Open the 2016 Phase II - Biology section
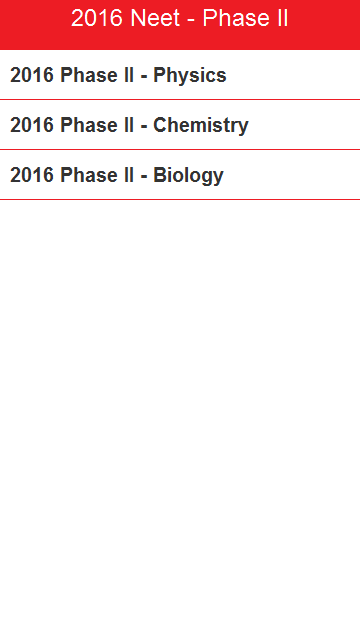This screenshot has height=640, width=360. point(180,175)
